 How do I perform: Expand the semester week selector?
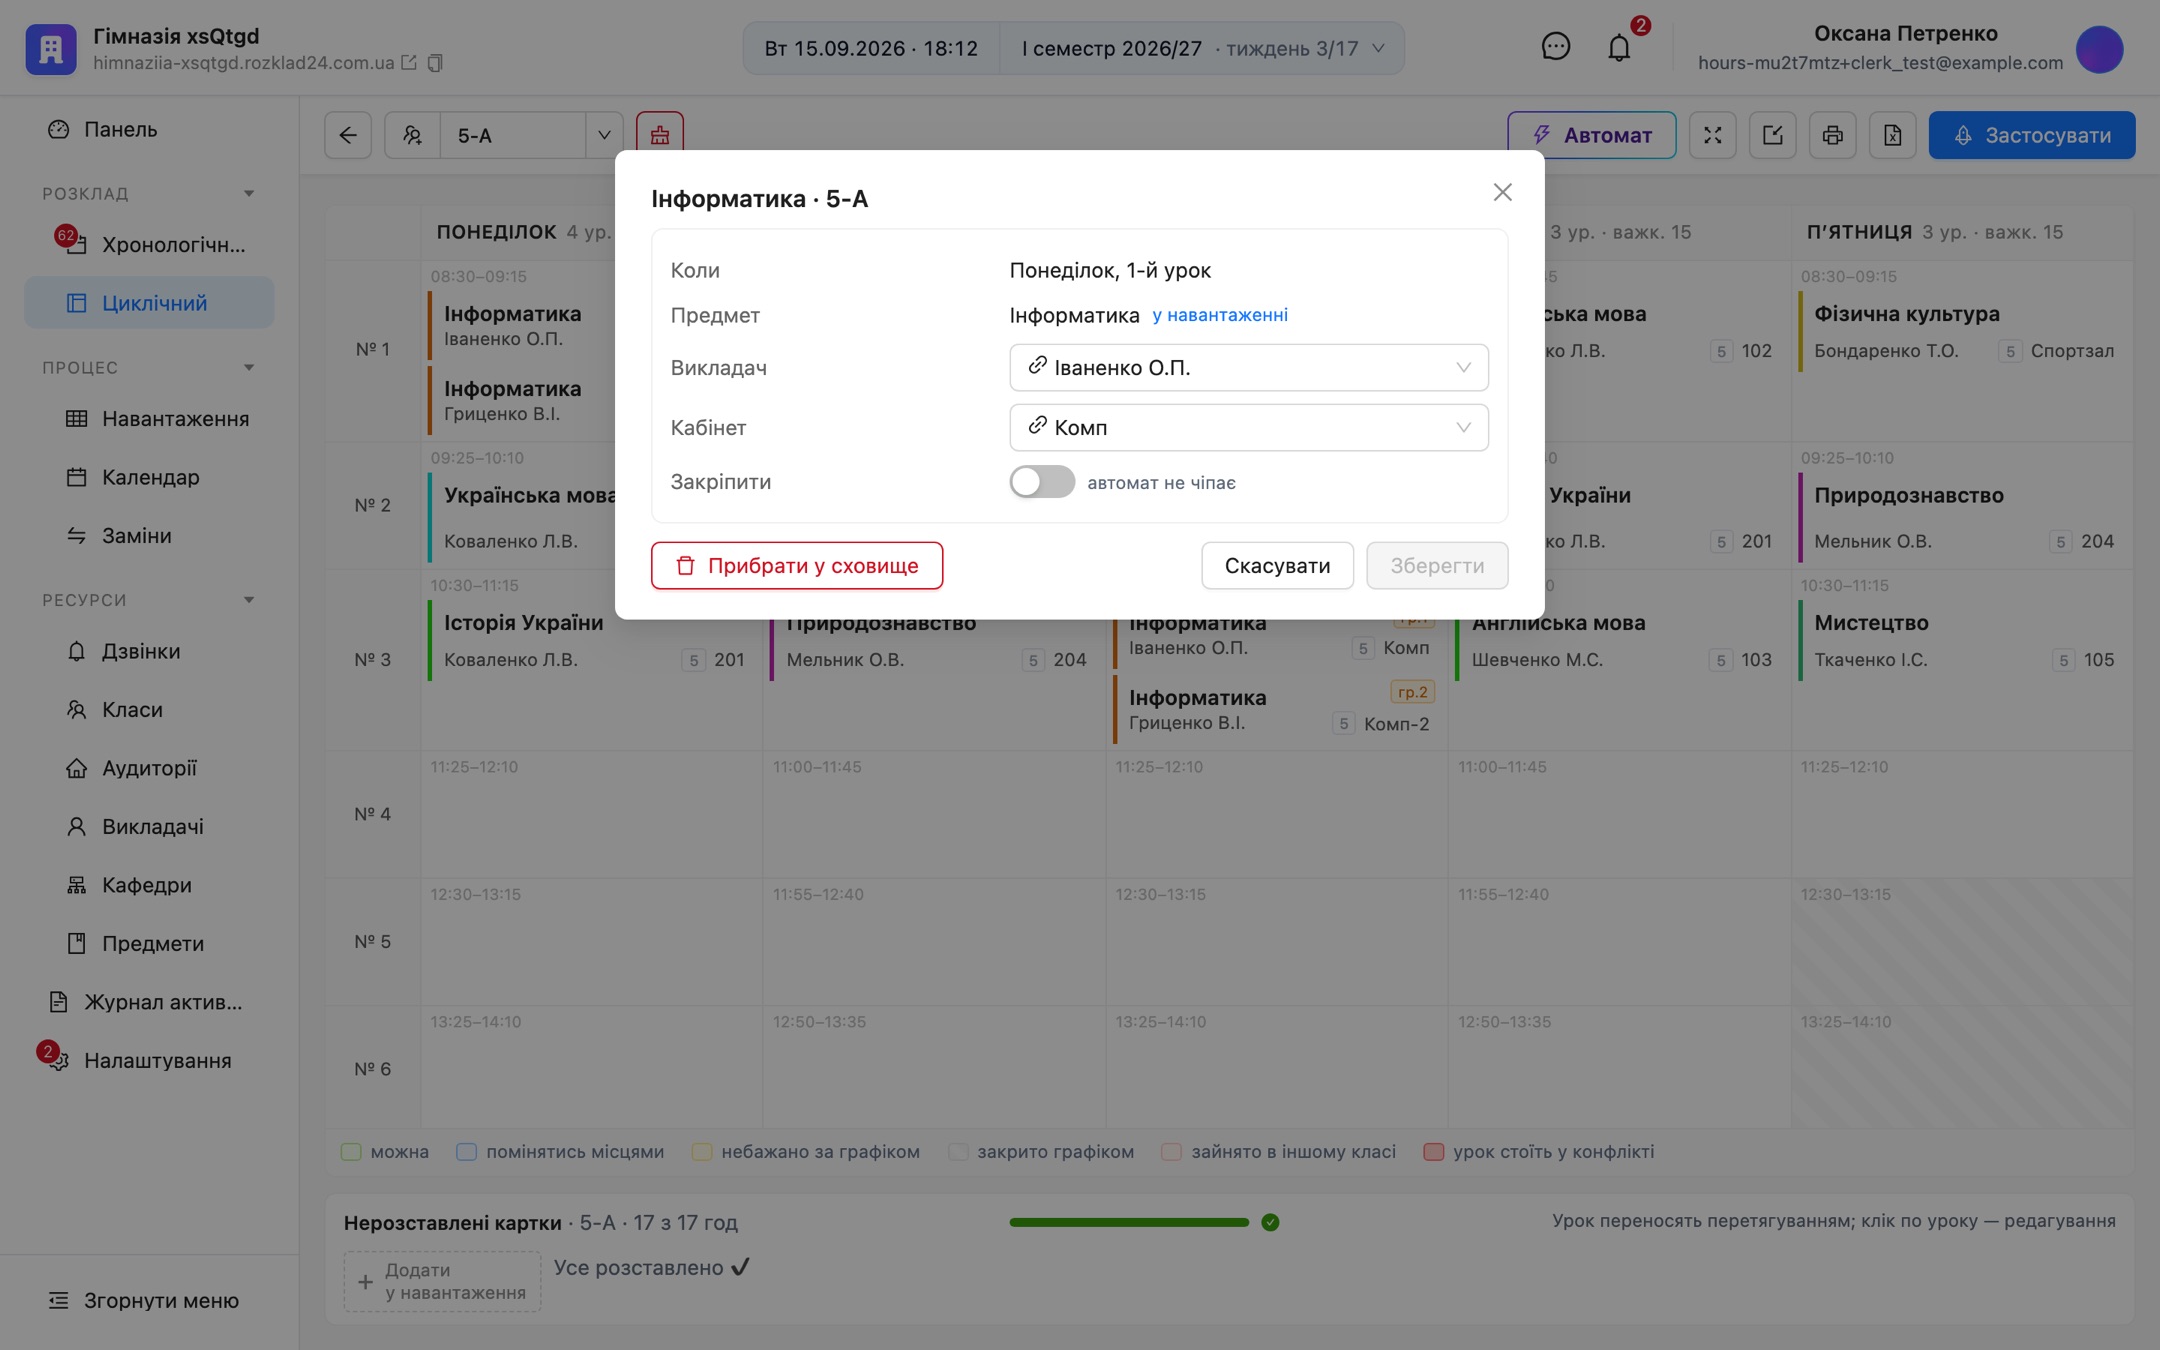[x=1202, y=48]
